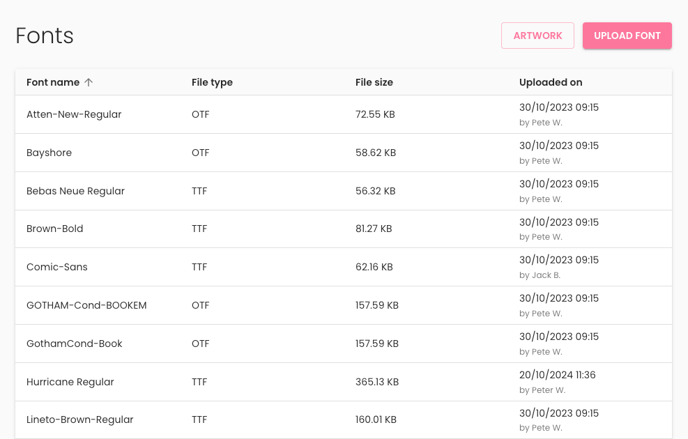Click the Fonts page heading

coord(44,36)
